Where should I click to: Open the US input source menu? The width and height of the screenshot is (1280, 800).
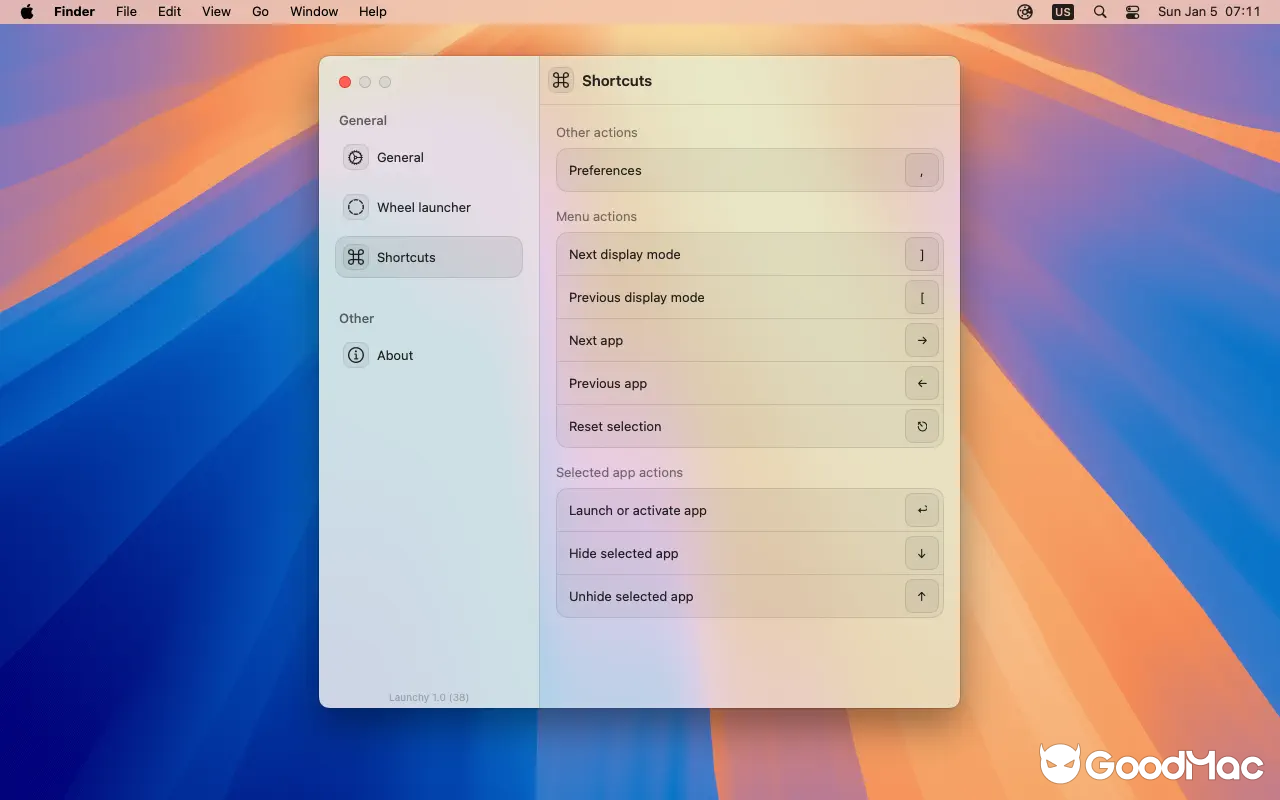pyautogui.click(x=1063, y=12)
